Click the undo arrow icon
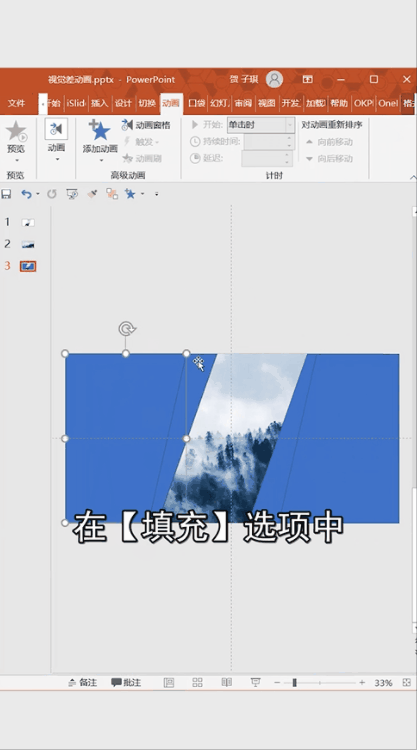Image resolution: width=417 pixels, height=750 pixels. [x=26, y=194]
